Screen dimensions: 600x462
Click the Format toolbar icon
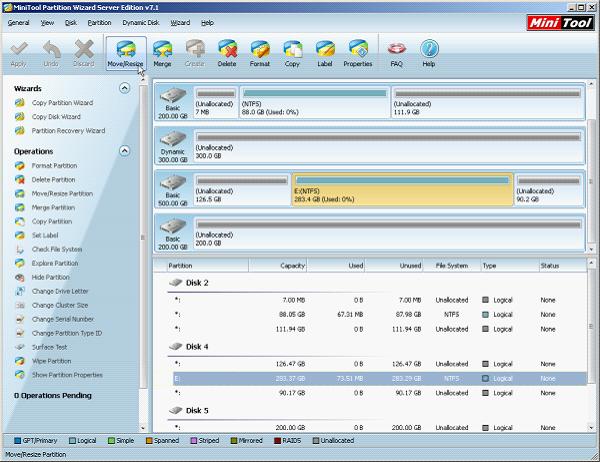tap(260, 49)
